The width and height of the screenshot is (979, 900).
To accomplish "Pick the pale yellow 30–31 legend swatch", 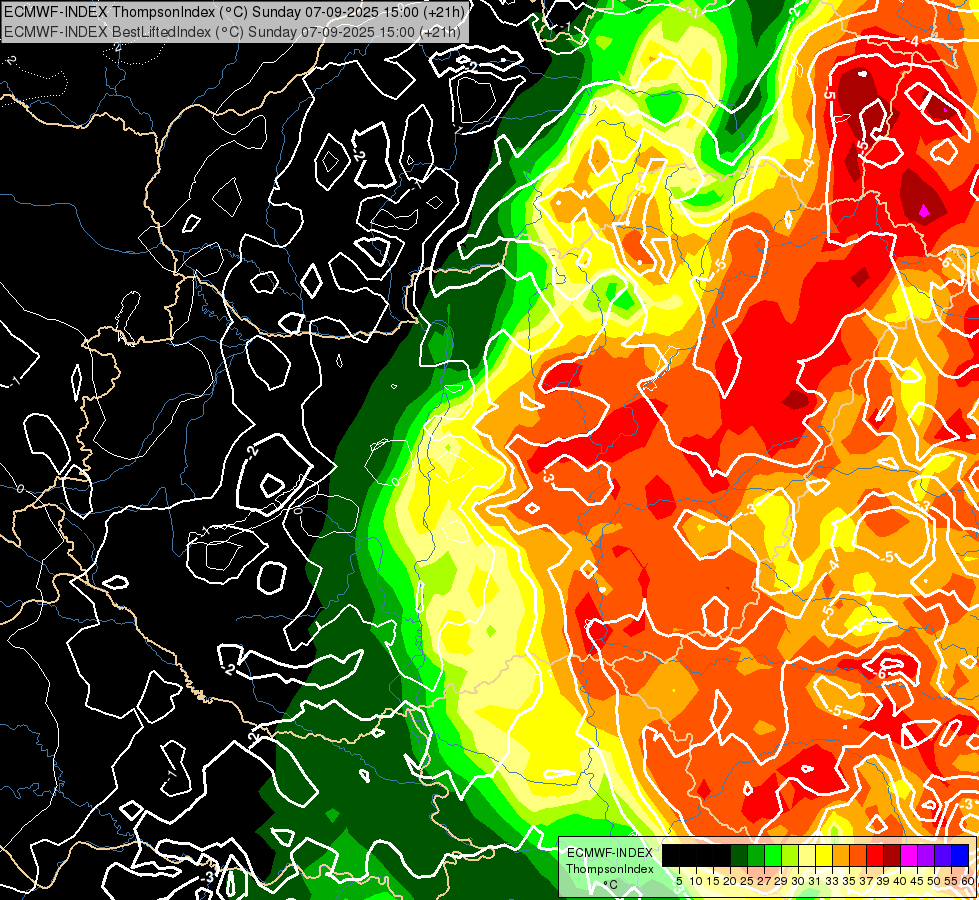I will click(807, 855).
